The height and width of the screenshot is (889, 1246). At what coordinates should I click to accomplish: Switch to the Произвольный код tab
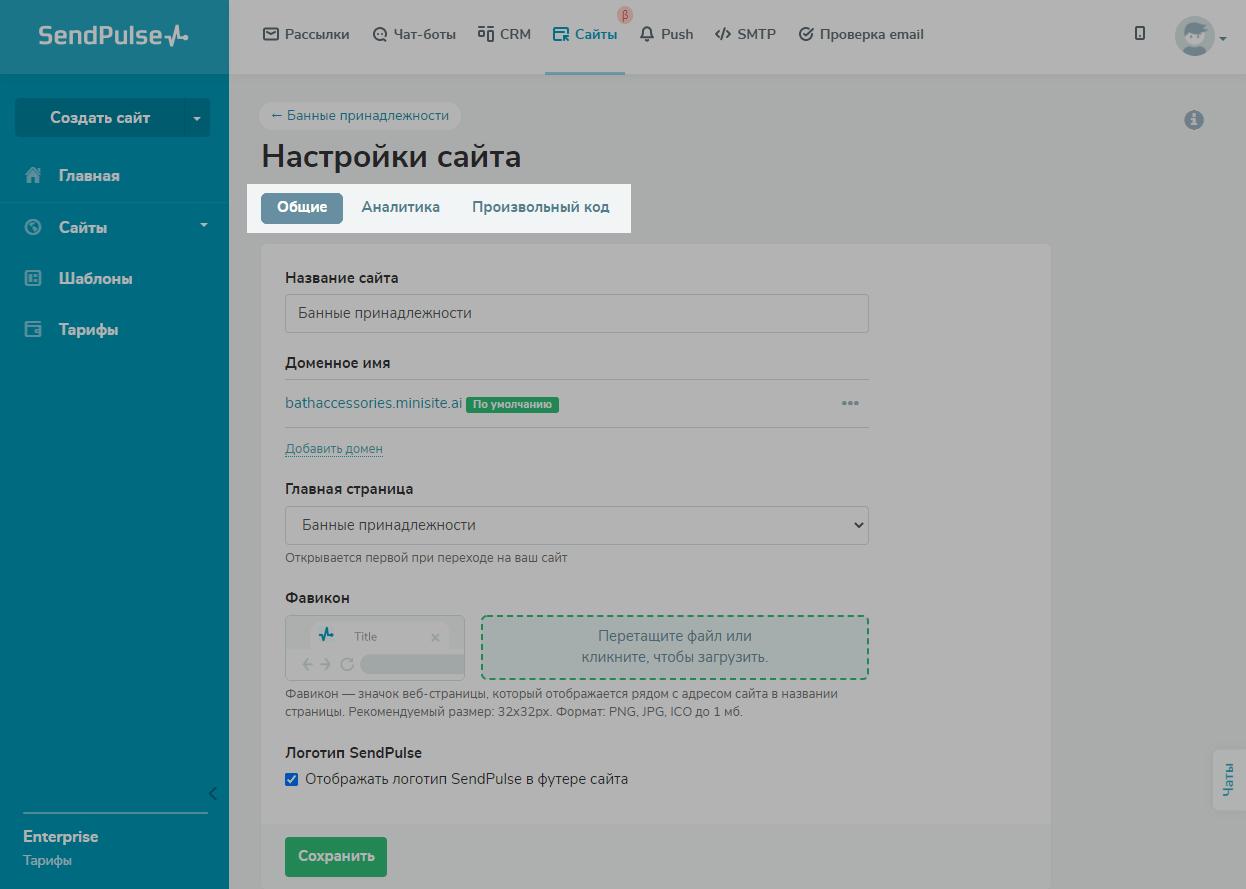click(x=540, y=208)
